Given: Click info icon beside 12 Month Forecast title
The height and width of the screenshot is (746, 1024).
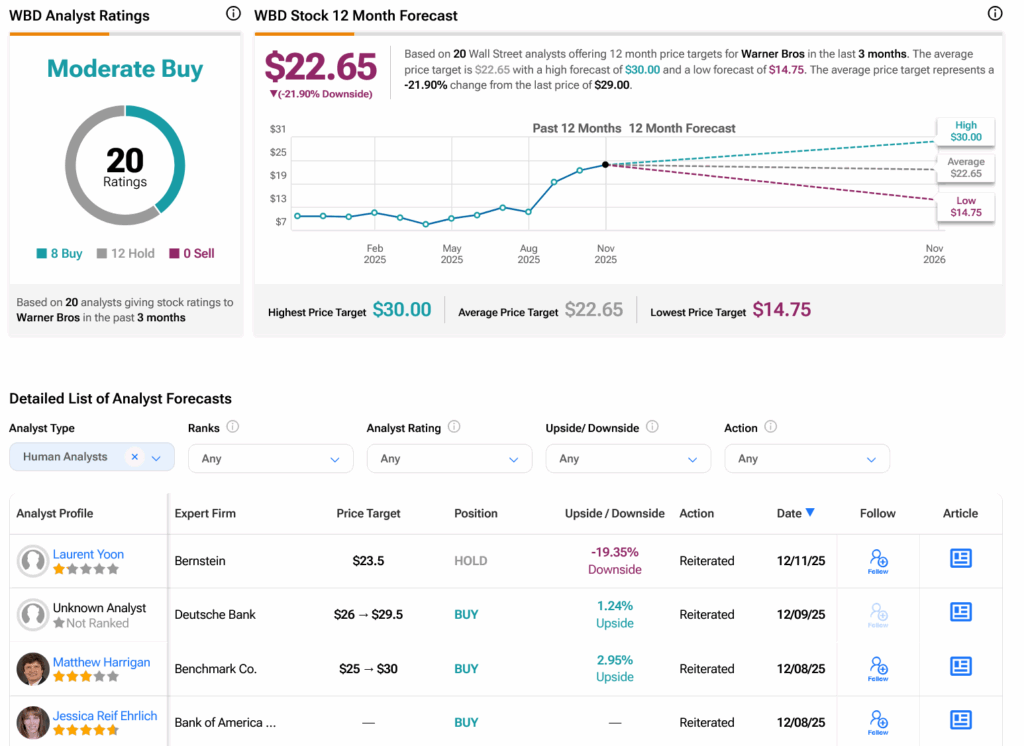Looking at the screenshot, I should pos(994,14).
